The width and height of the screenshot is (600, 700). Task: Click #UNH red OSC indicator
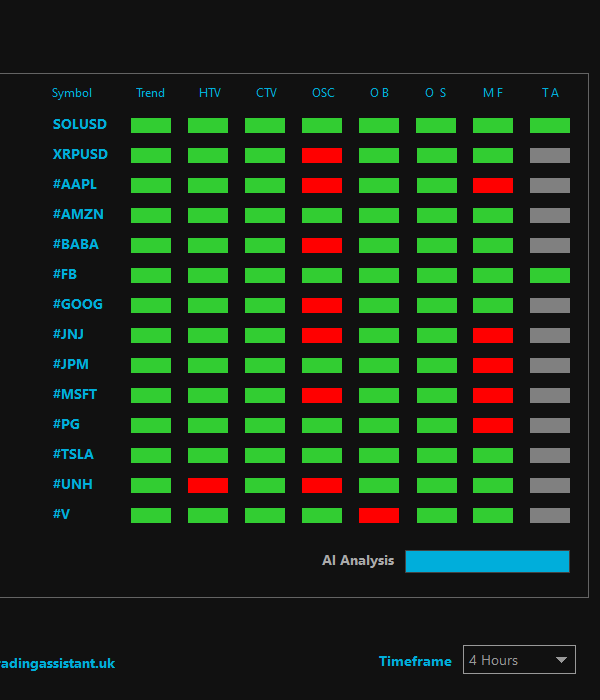click(x=322, y=485)
